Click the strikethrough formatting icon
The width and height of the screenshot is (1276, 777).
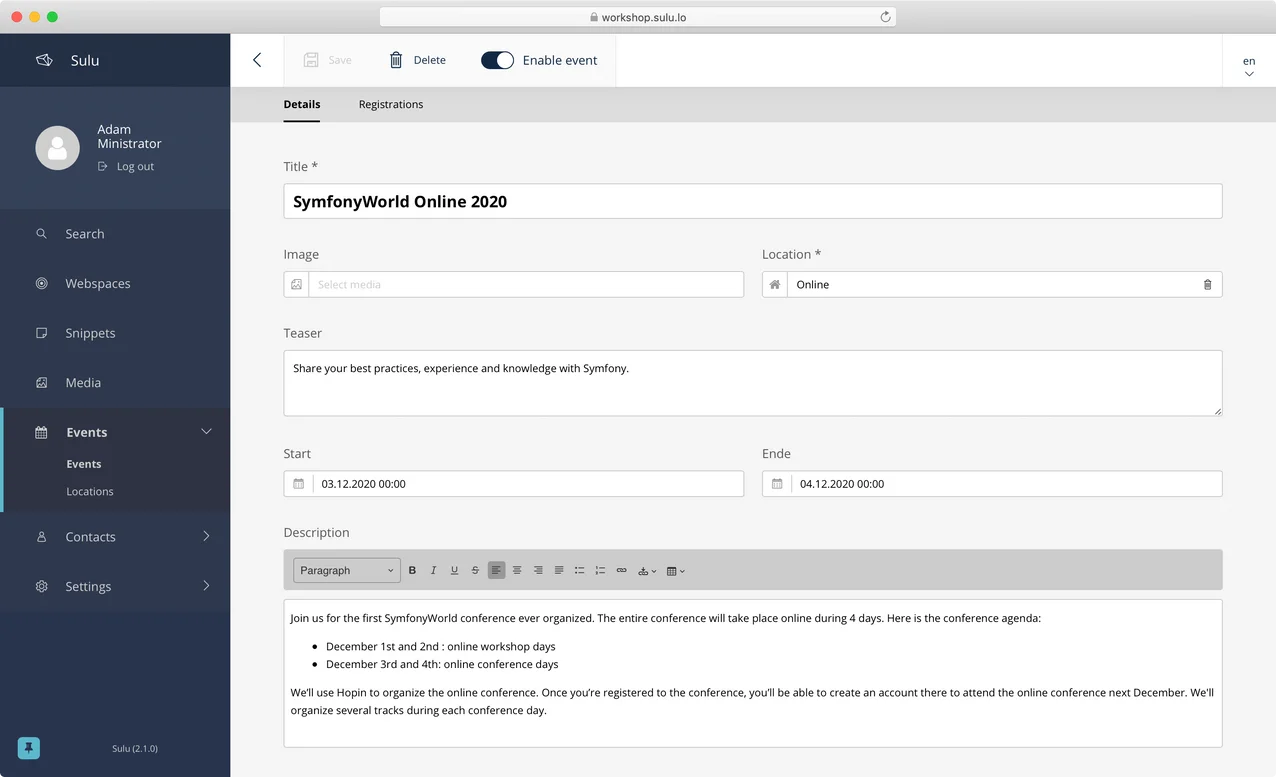click(475, 570)
